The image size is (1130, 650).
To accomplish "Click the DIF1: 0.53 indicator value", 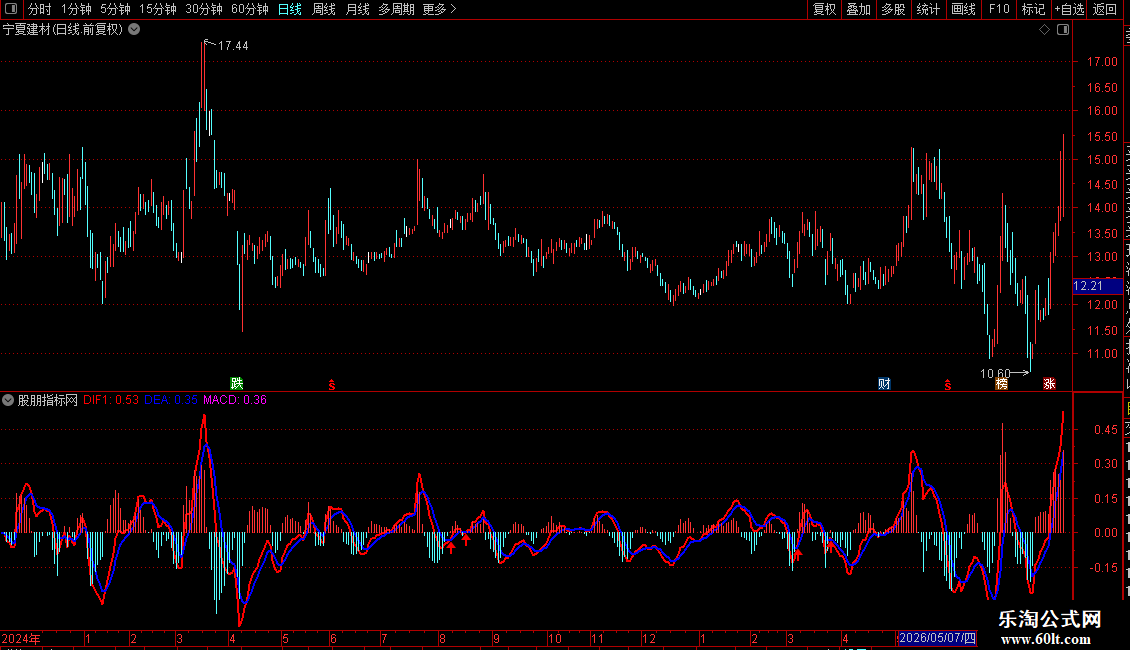I will click(x=111, y=400).
